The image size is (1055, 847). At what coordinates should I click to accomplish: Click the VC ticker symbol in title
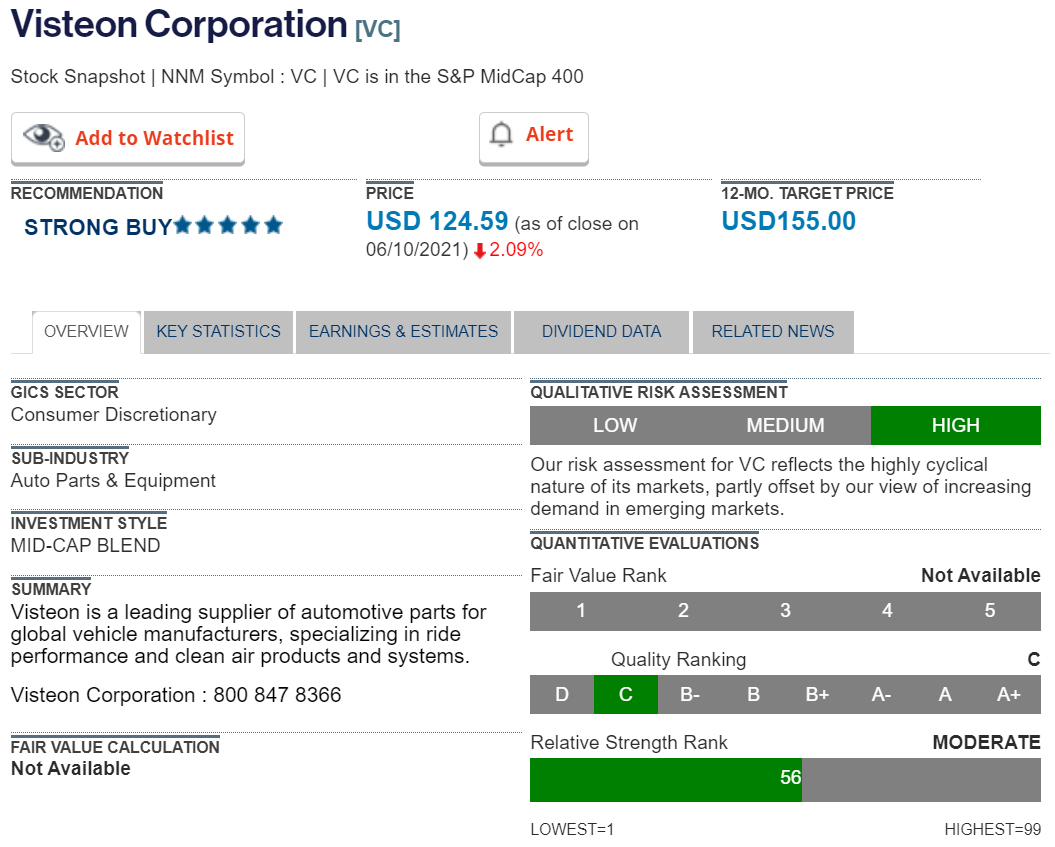377,30
